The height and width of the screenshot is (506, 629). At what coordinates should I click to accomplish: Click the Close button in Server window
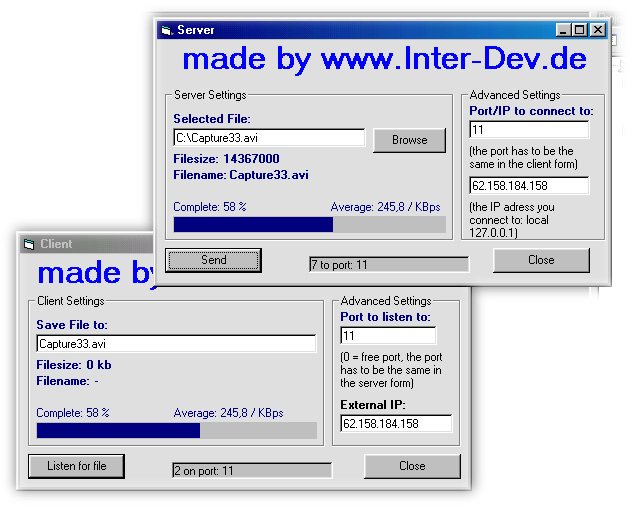(541, 260)
